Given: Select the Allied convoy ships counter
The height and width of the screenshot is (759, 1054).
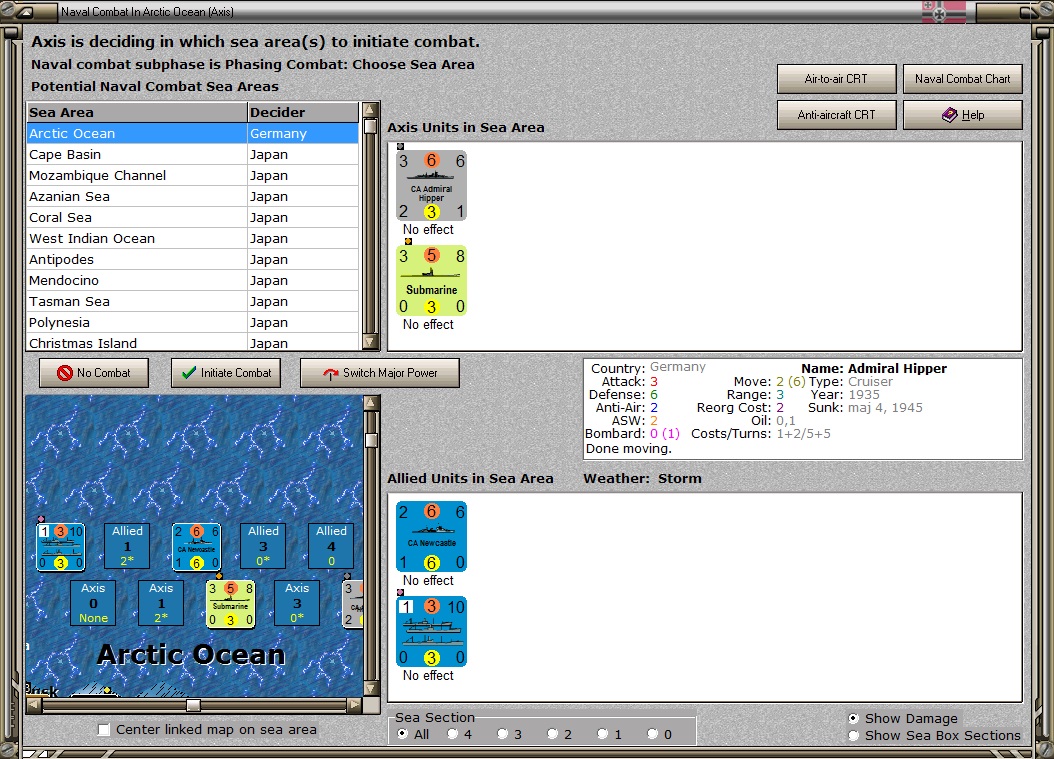Looking at the screenshot, I should point(431,631).
